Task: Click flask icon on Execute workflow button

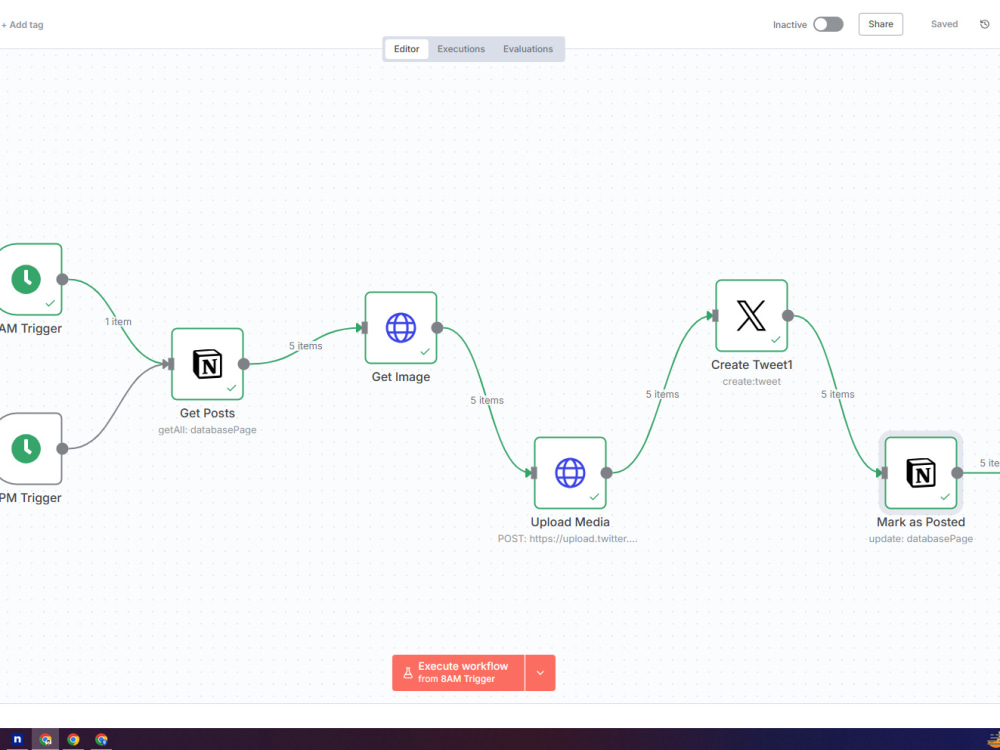Action: click(408, 673)
